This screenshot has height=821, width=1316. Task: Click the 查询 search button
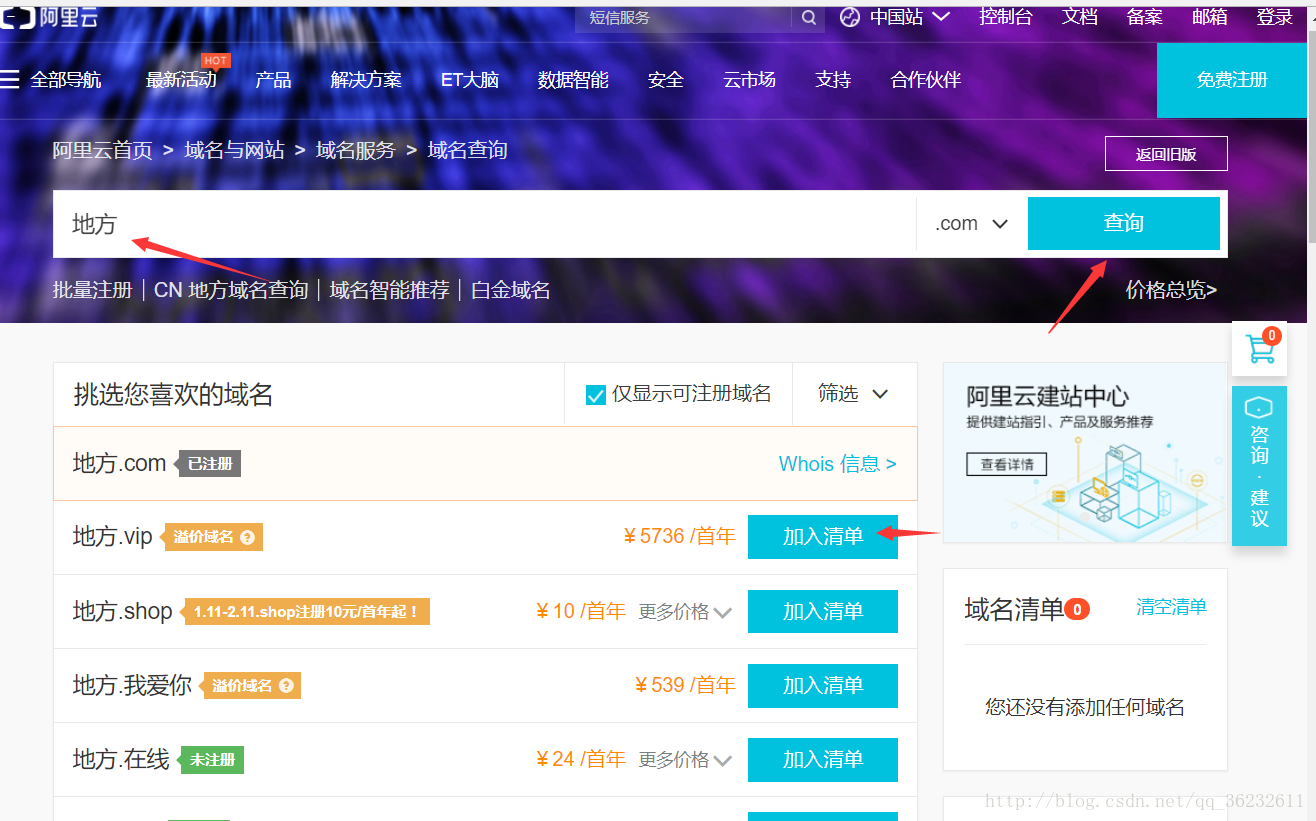[1124, 223]
